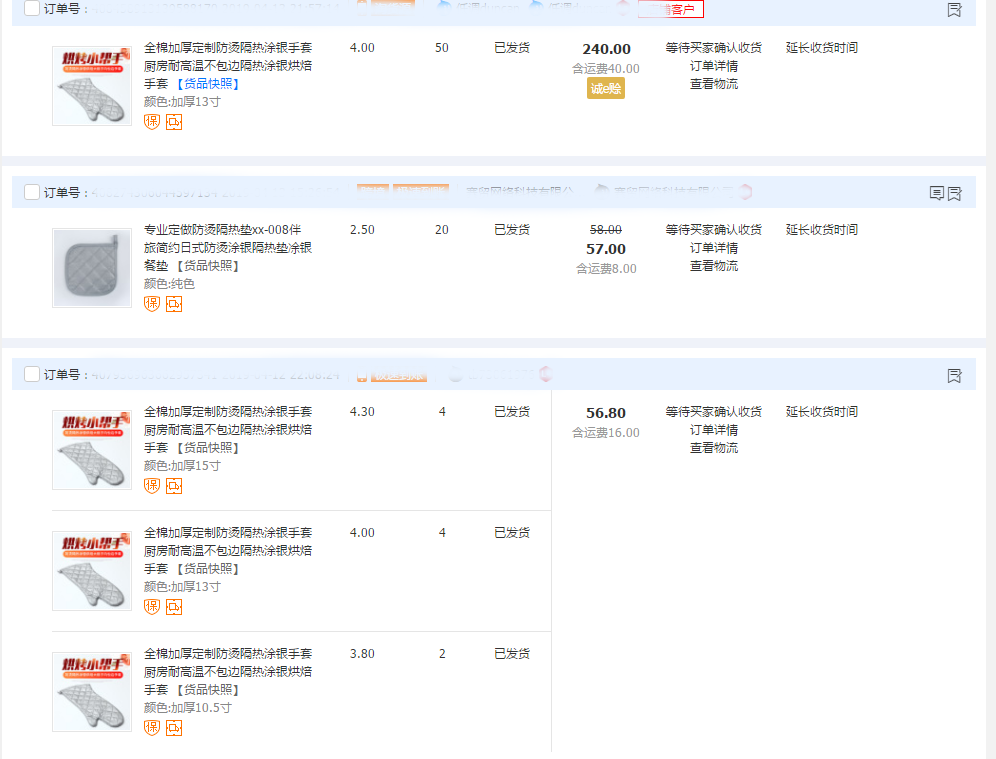Viewport: 996px width, 759px height.
Task: Select the checkbox of the third order
Action: pos(31,372)
